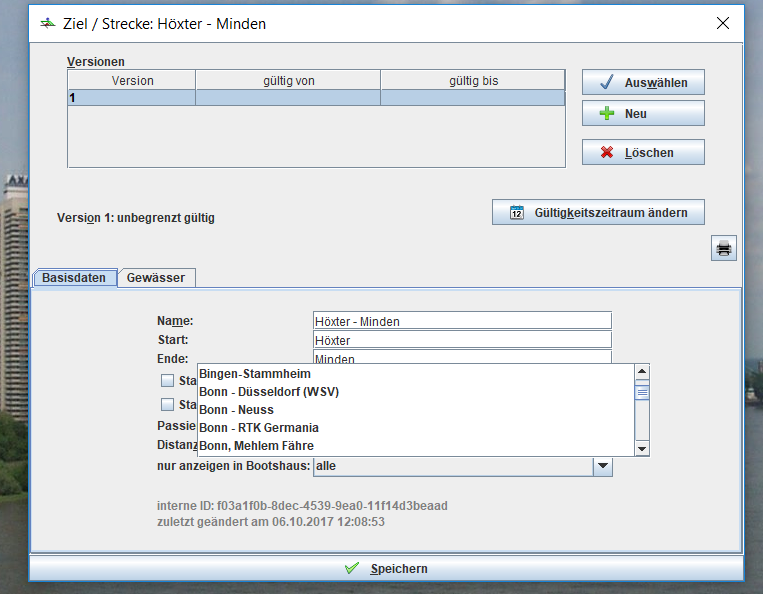Open Gültigkeitszeitraum ändern with the calendar icon
The image size is (763, 594).
click(x=597, y=212)
